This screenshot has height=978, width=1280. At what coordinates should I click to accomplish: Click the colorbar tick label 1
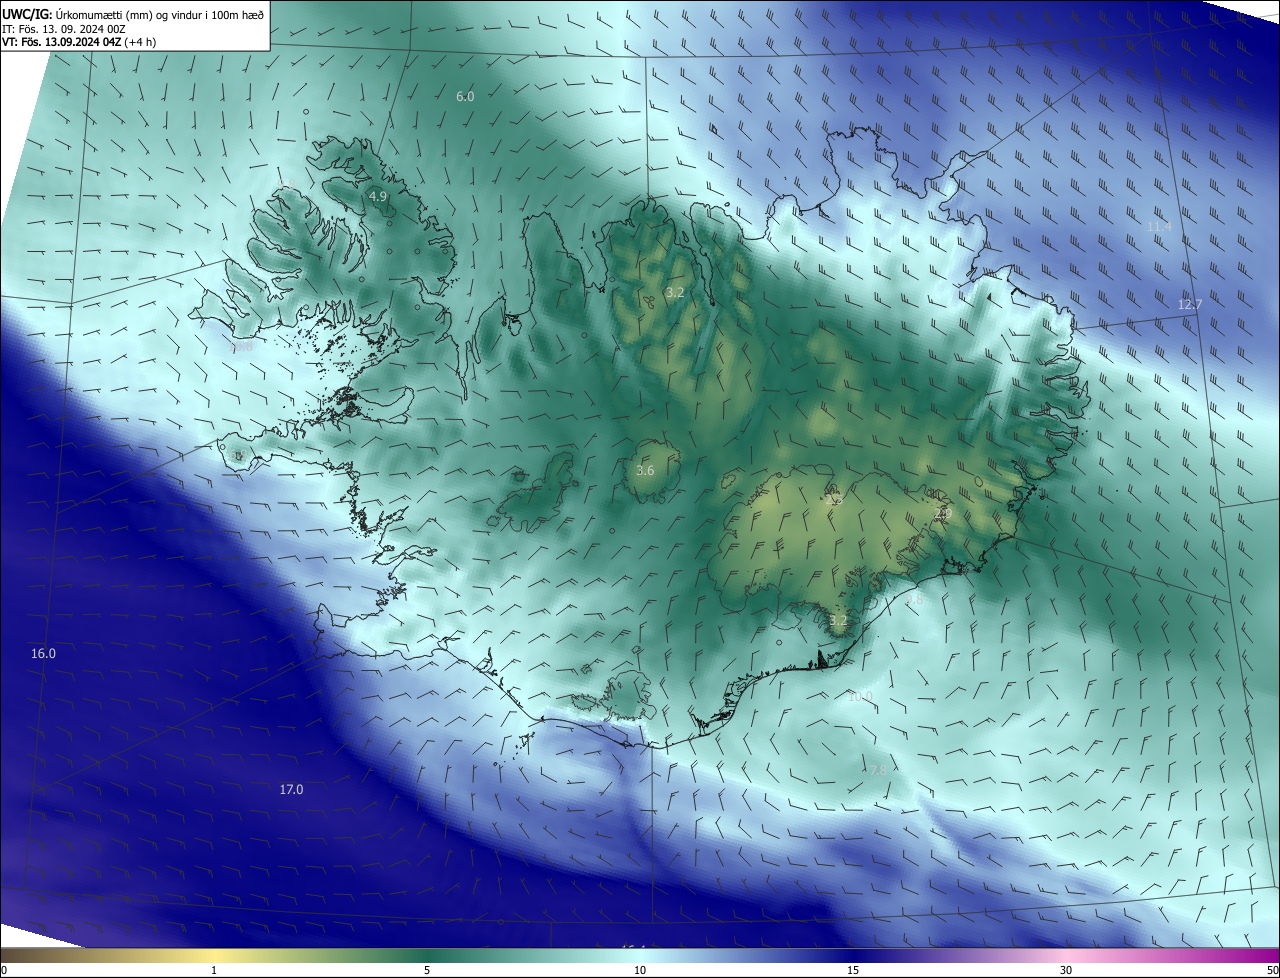click(213, 971)
